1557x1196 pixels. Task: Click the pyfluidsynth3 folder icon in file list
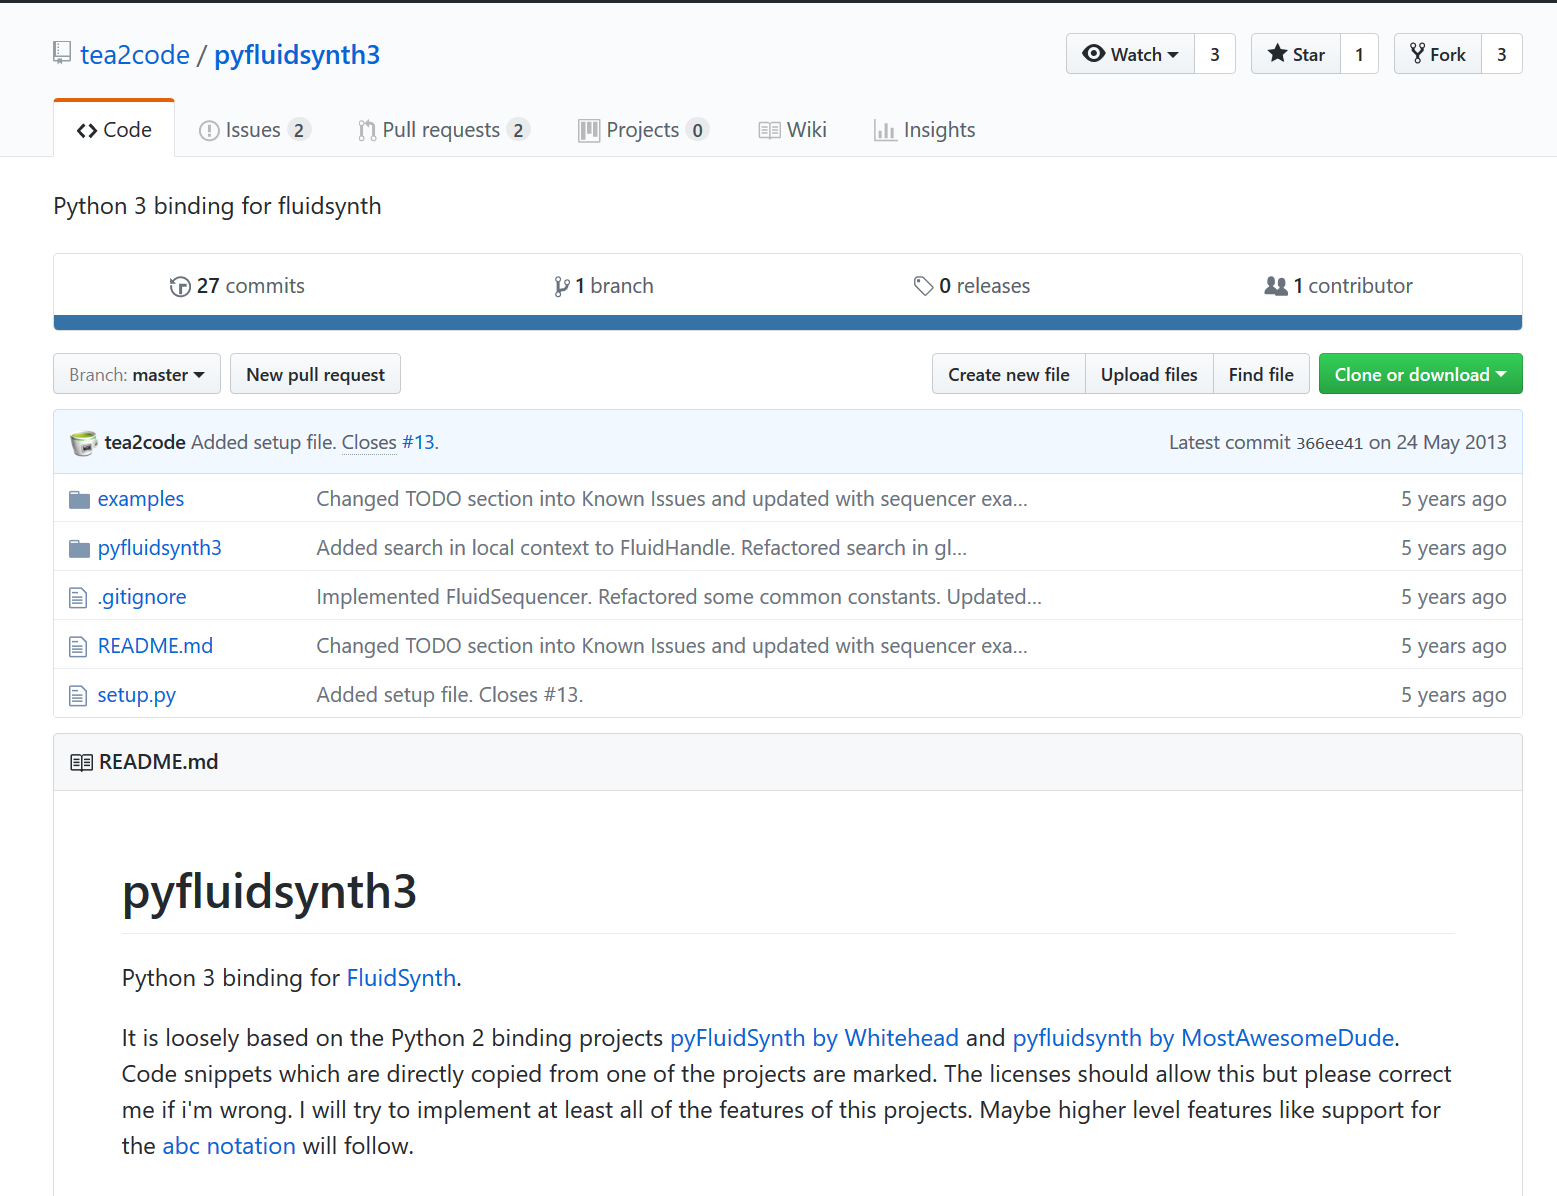click(79, 548)
